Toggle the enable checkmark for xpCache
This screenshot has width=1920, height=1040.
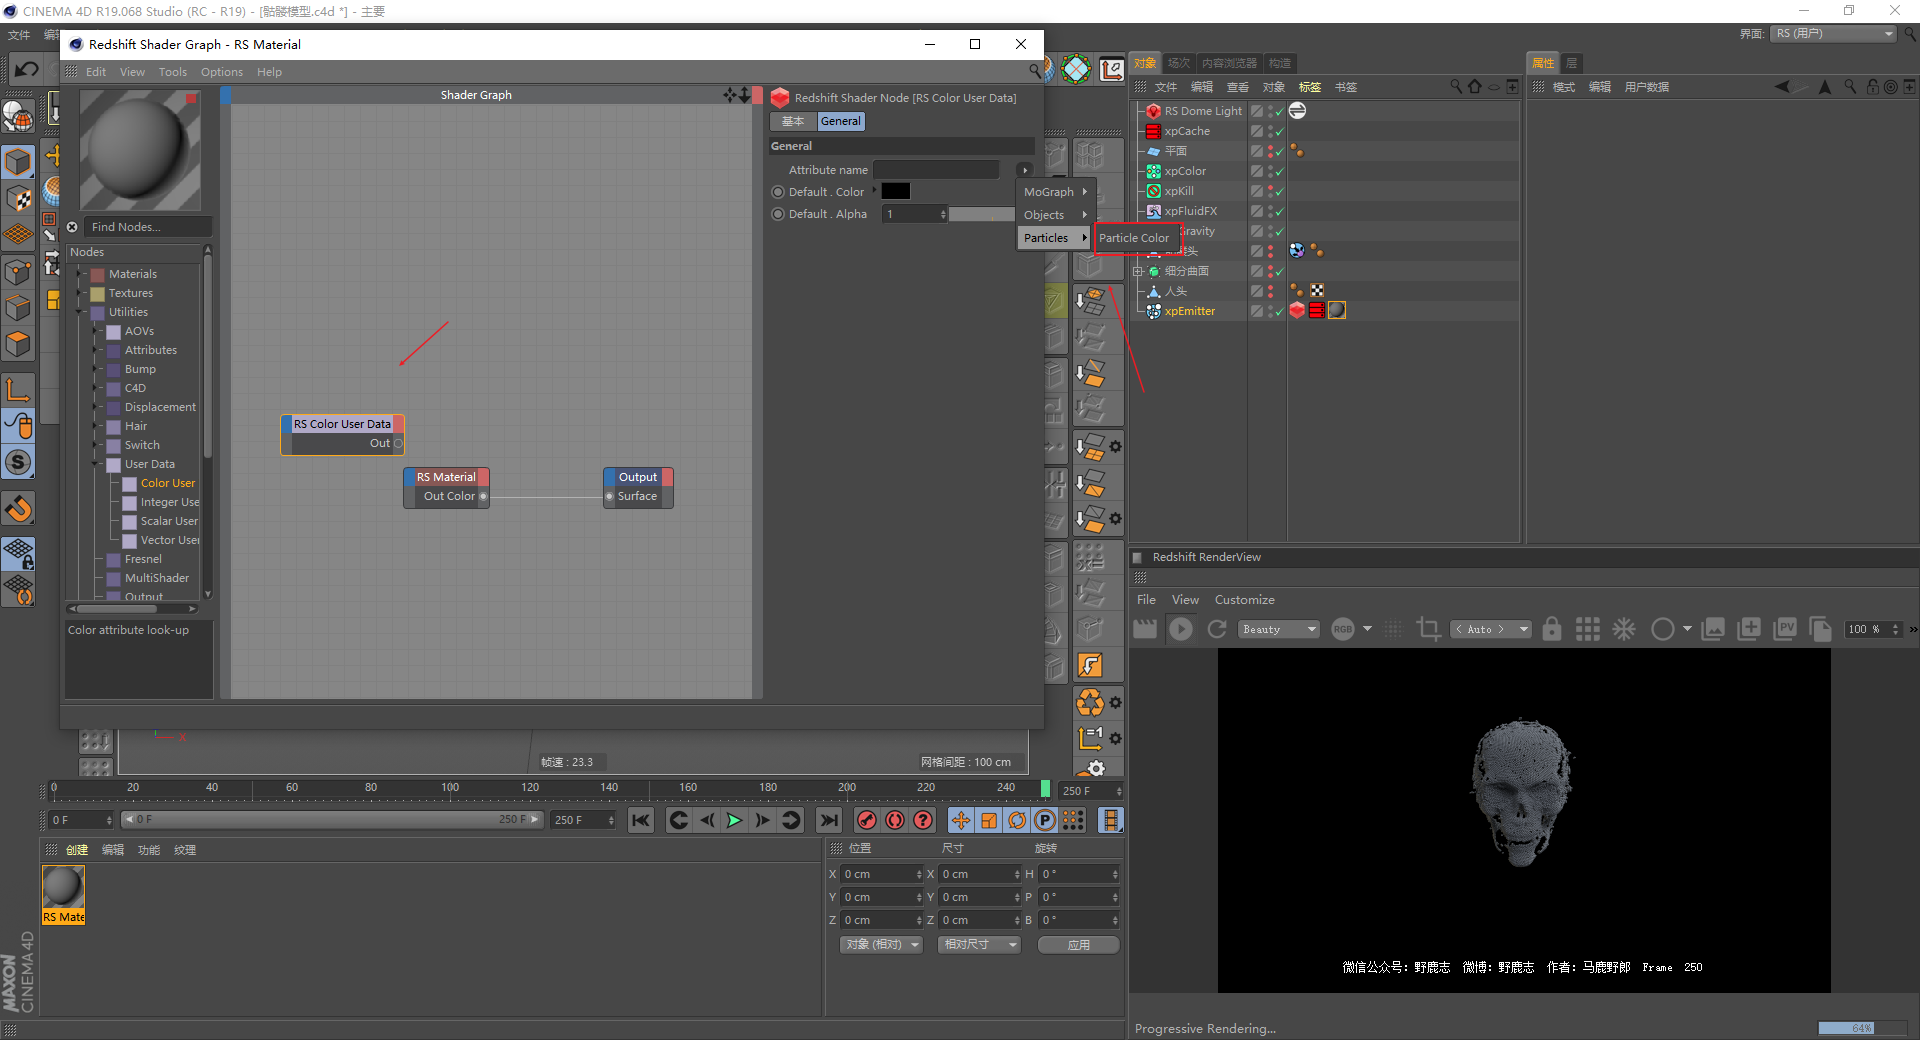point(1278,131)
